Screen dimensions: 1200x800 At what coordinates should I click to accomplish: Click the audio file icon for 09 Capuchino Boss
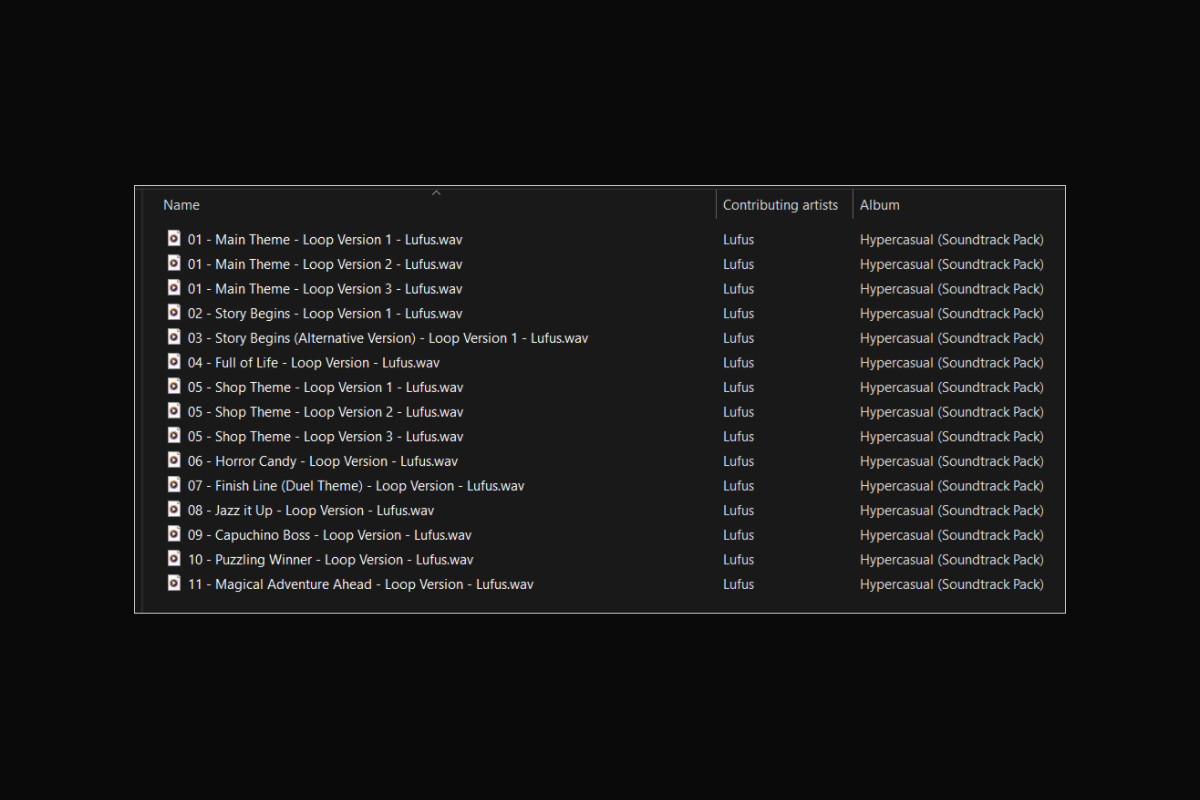pyautogui.click(x=174, y=535)
